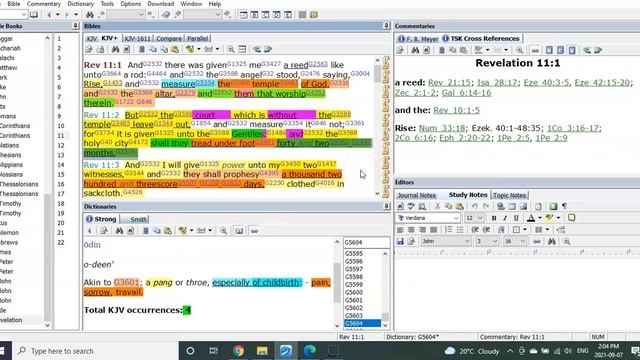Click the spell check icon in Editors toolbar
The height and width of the screenshot is (360, 640).
tap(411, 206)
